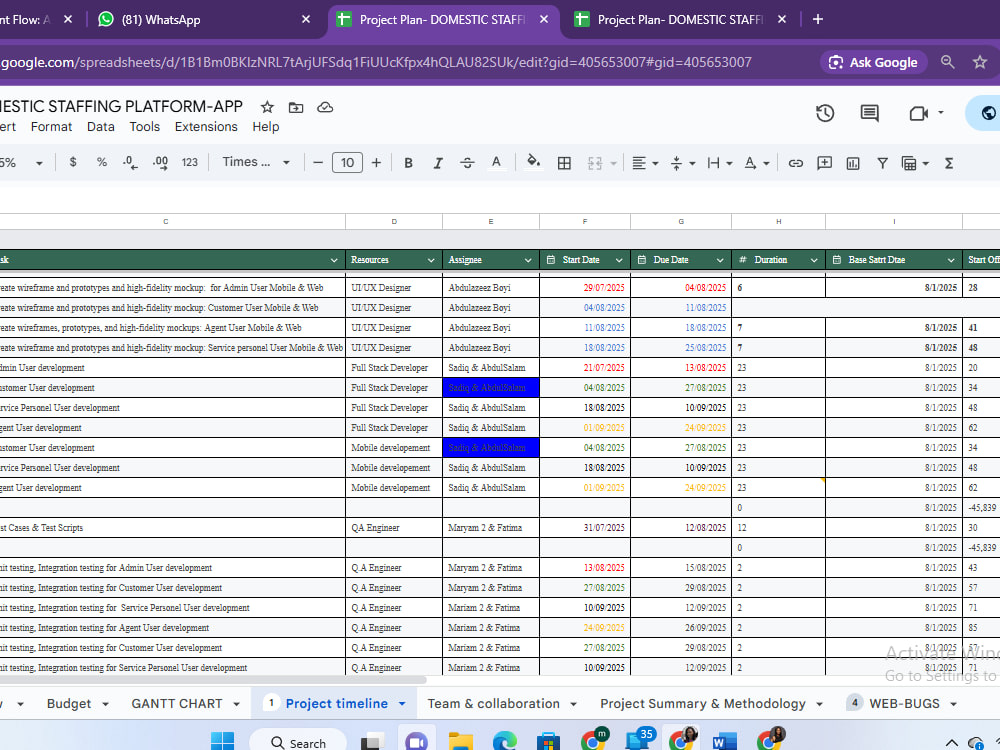
Task: Click the font size input field
Action: click(x=347, y=163)
